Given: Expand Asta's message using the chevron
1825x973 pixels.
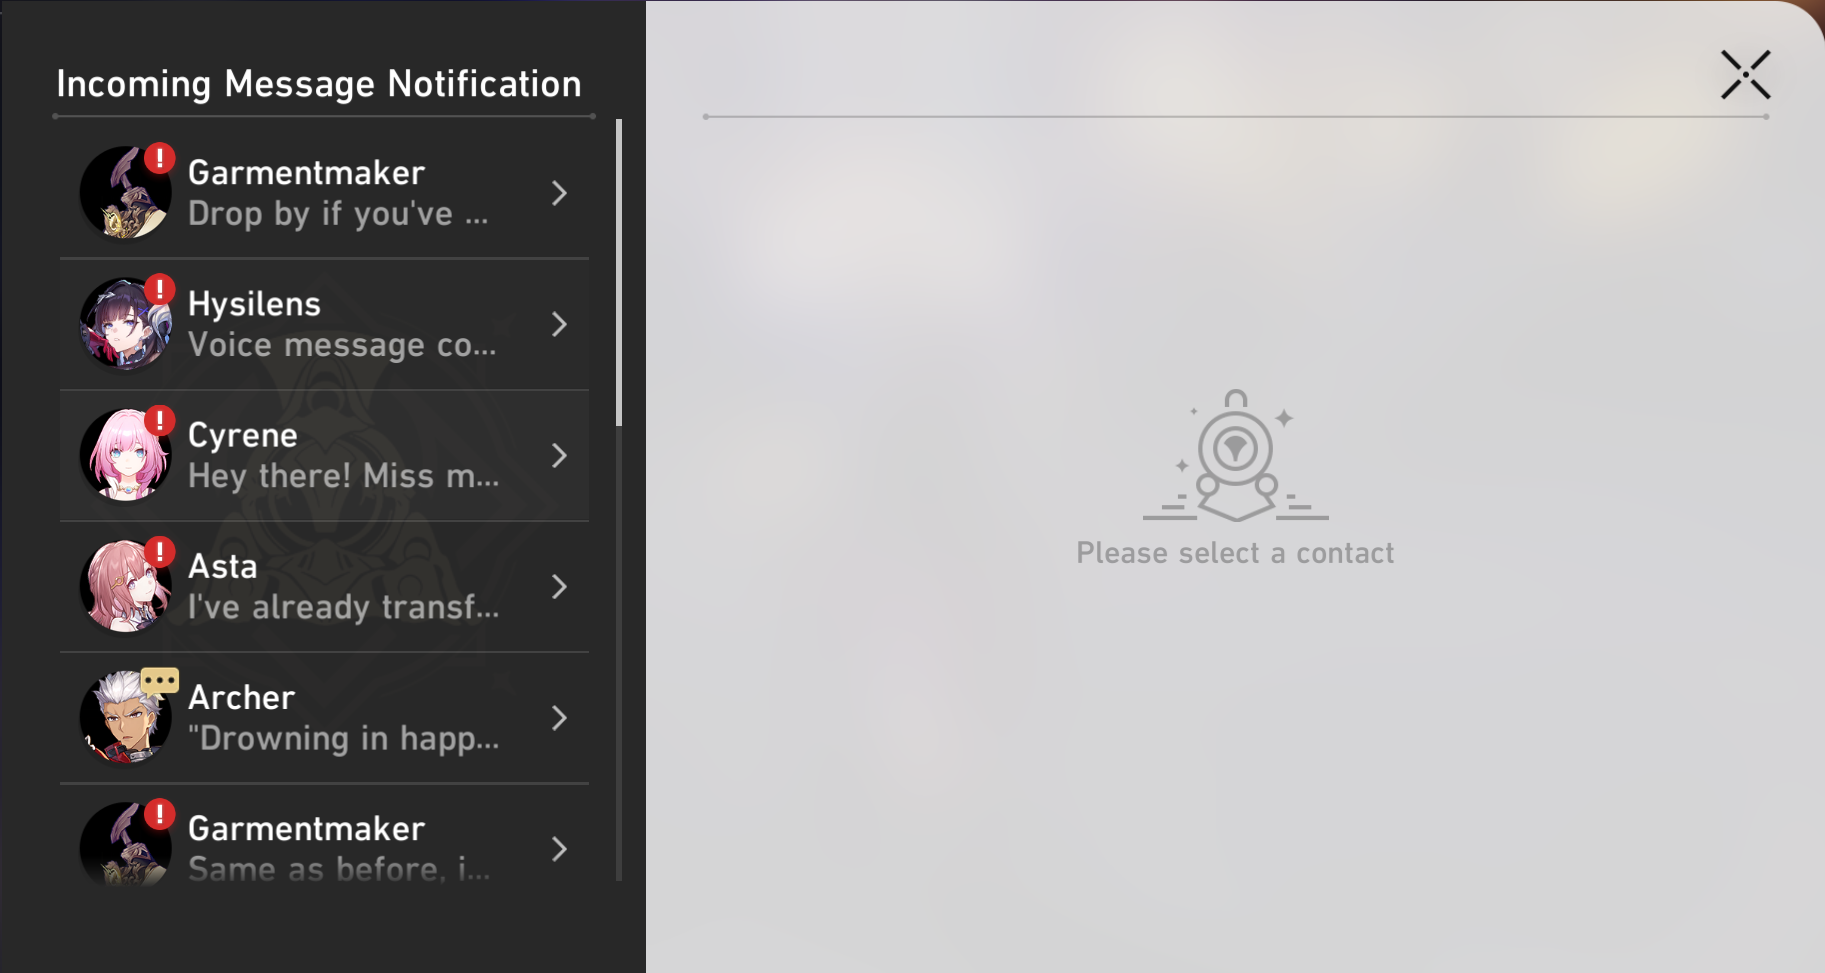Looking at the screenshot, I should click(560, 586).
